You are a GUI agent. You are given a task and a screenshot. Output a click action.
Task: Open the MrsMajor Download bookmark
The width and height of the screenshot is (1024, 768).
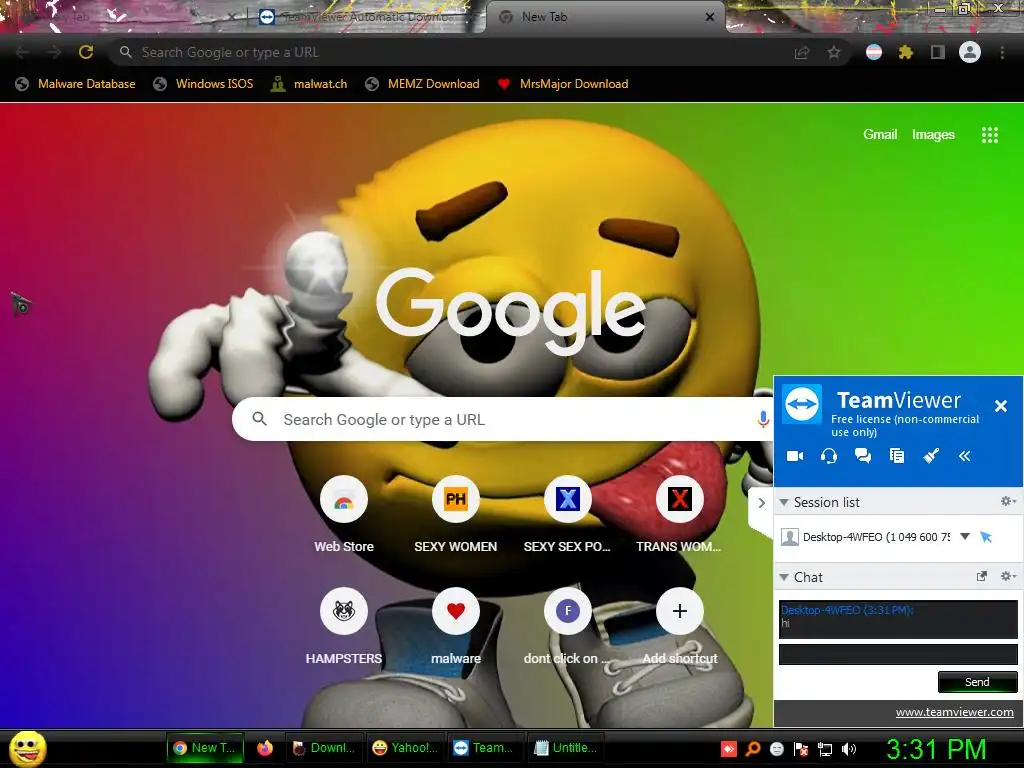pyautogui.click(x=563, y=84)
